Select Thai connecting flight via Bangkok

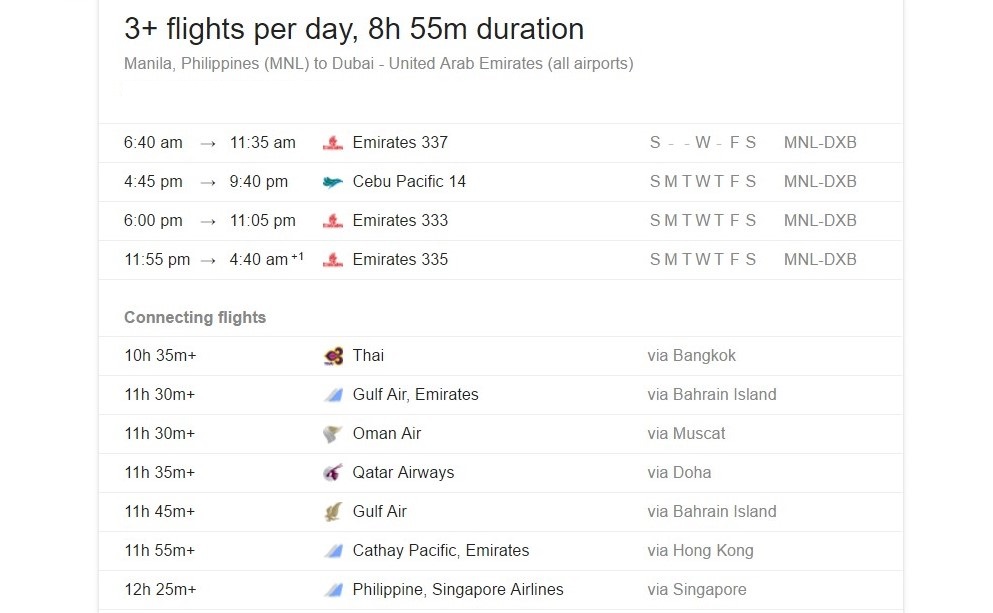pyautogui.click(x=368, y=356)
